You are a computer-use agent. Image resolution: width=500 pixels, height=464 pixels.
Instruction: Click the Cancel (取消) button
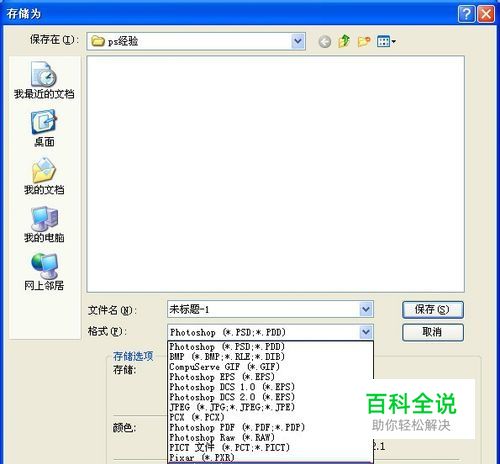pos(433,332)
